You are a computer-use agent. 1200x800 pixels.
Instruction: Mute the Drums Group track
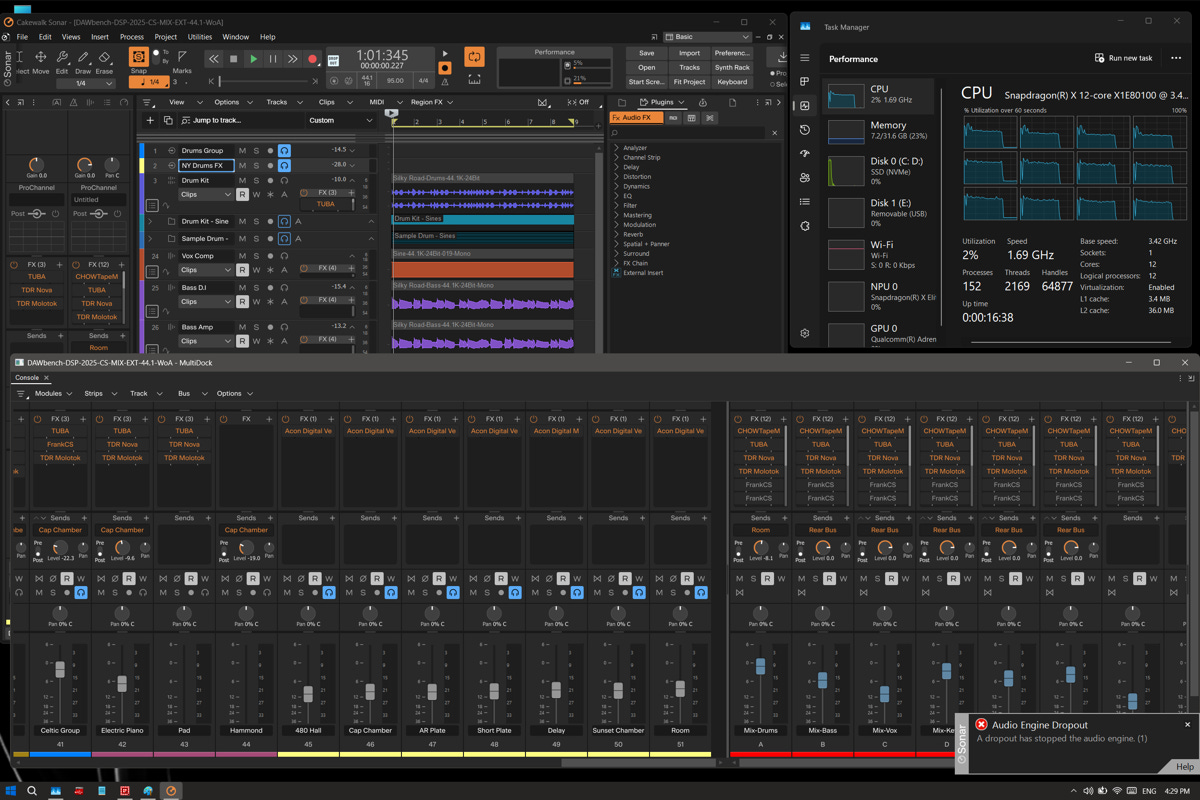pyautogui.click(x=242, y=151)
